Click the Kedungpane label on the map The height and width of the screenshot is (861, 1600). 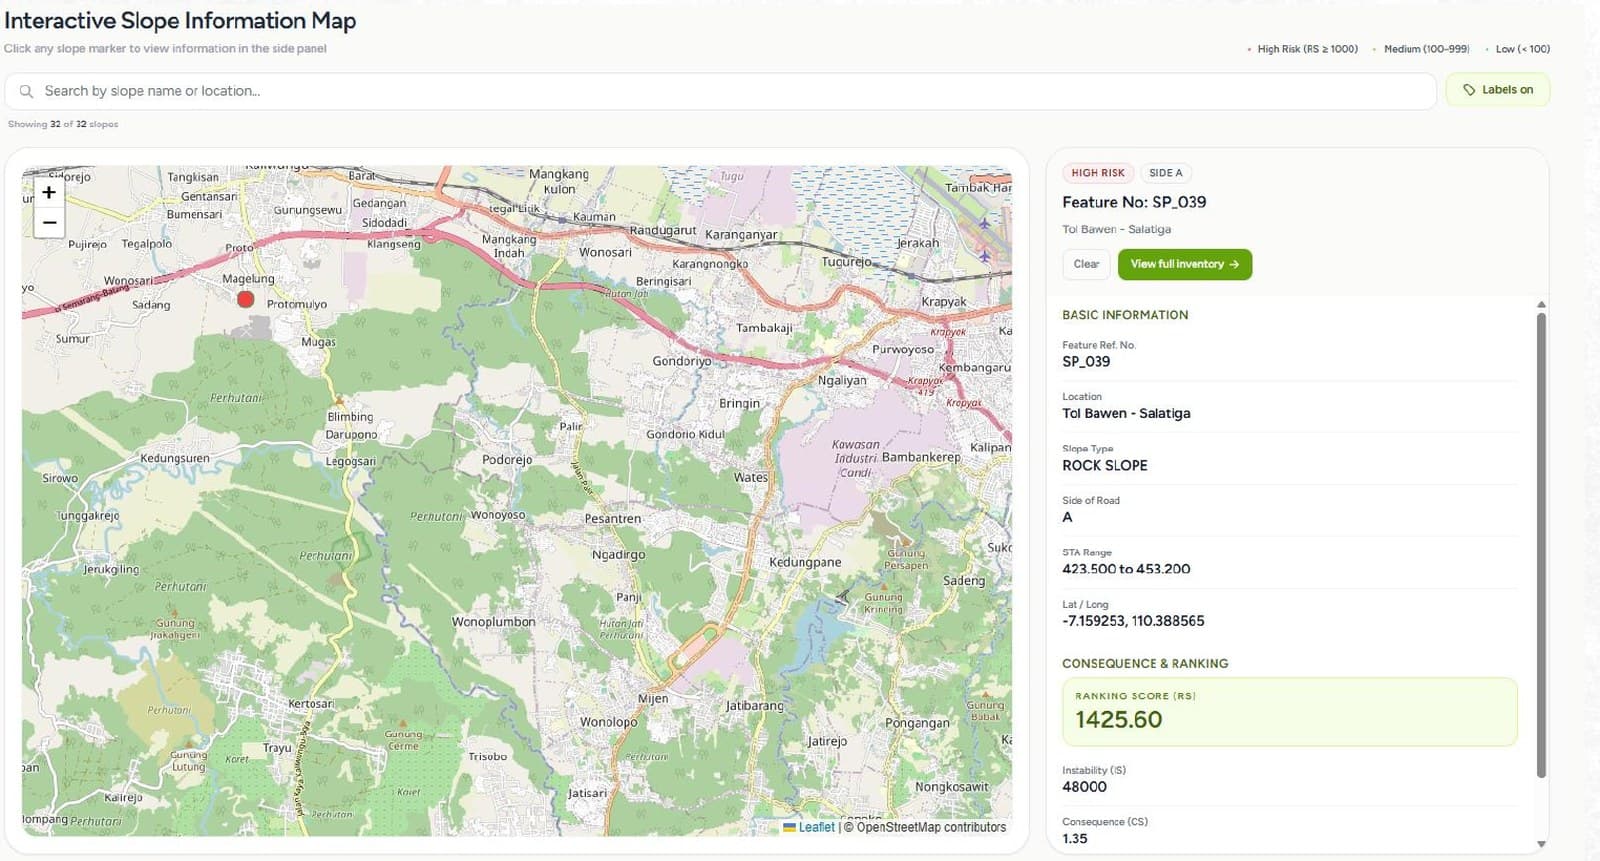805,562
